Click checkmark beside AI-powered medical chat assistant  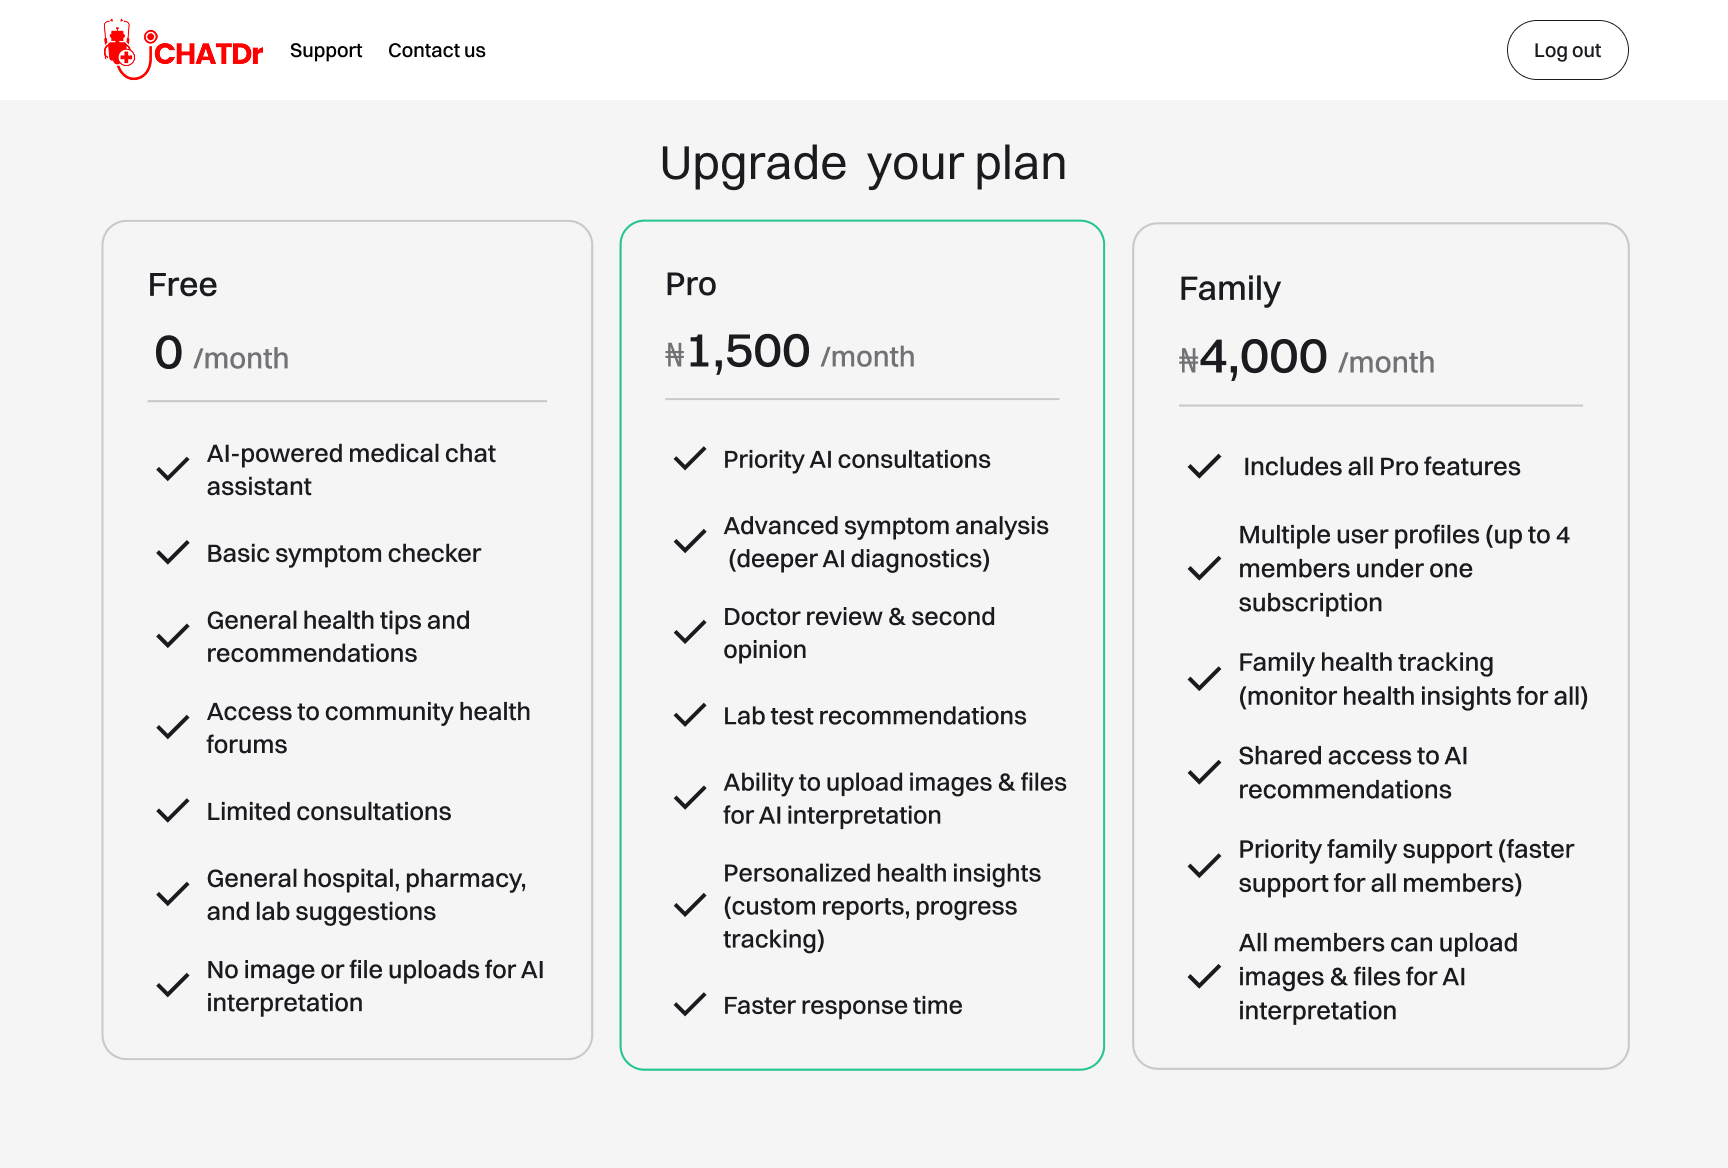pyautogui.click(x=173, y=469)
